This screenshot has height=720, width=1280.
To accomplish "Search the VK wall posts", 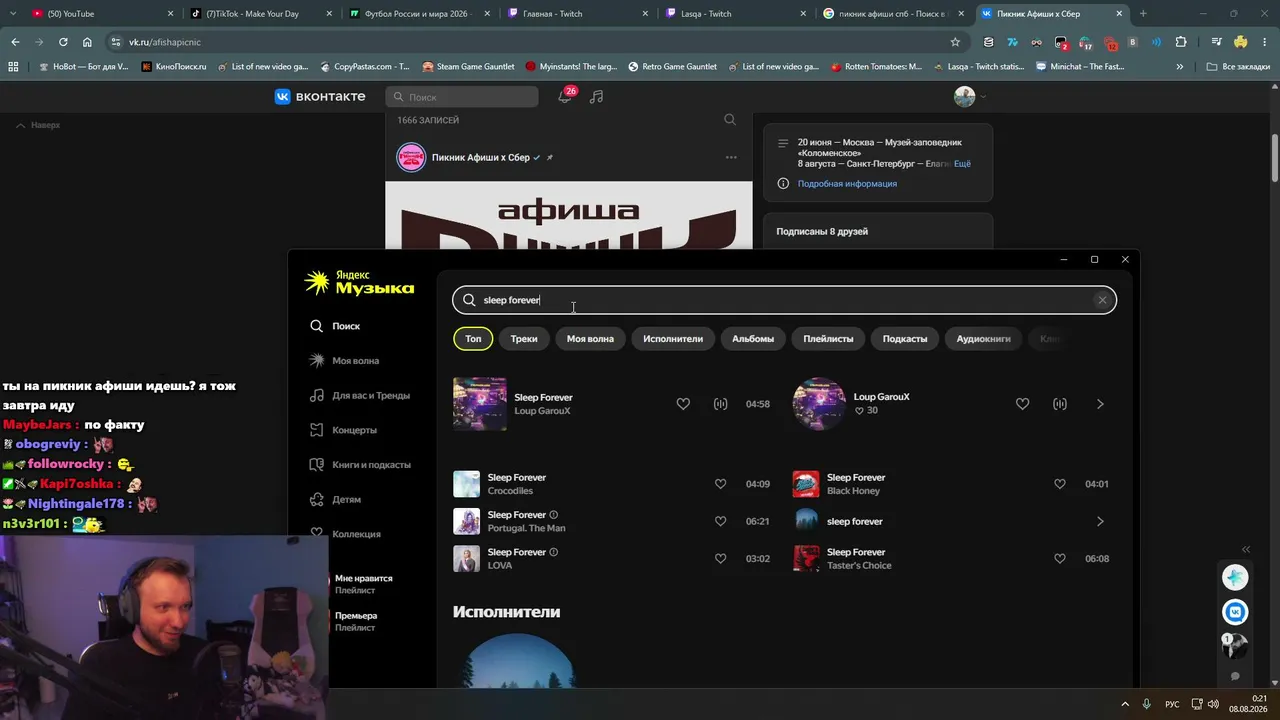I will click(730, 120).
